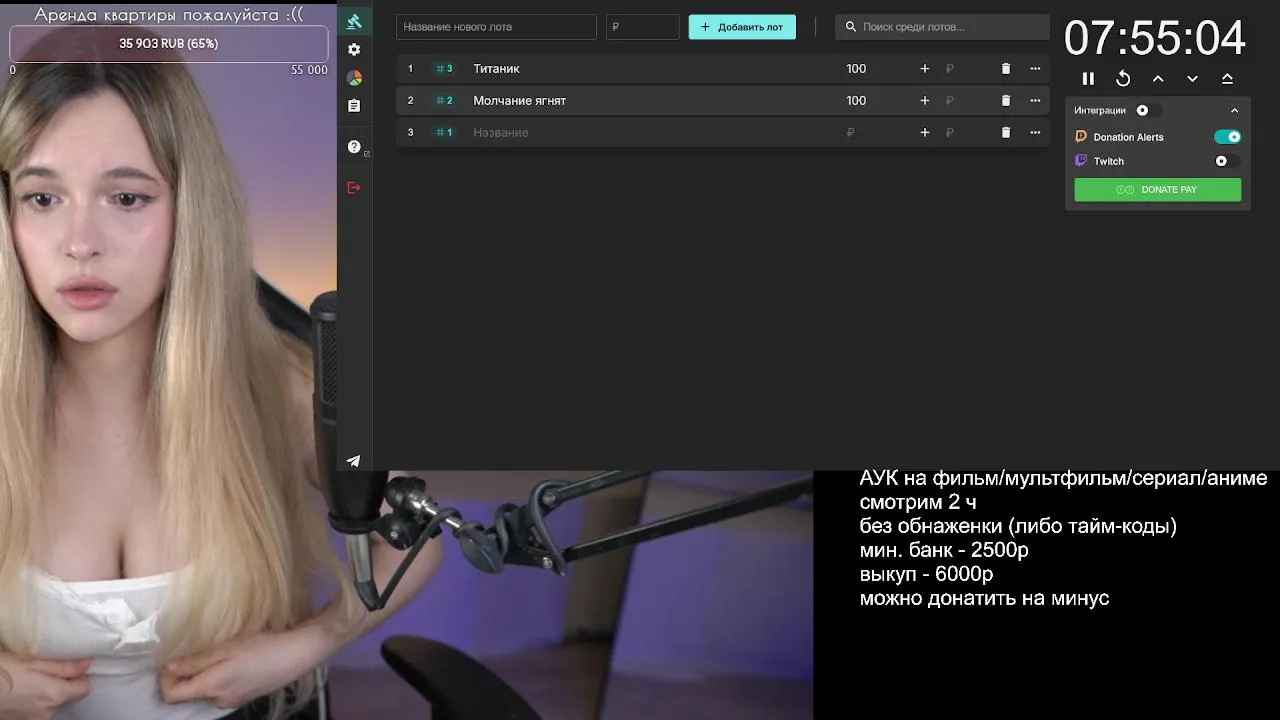The height and width of the screenshot is (720, 1280).
Task: Click the Donation Alerts logo icon
Action: [x=1081, y=137]
